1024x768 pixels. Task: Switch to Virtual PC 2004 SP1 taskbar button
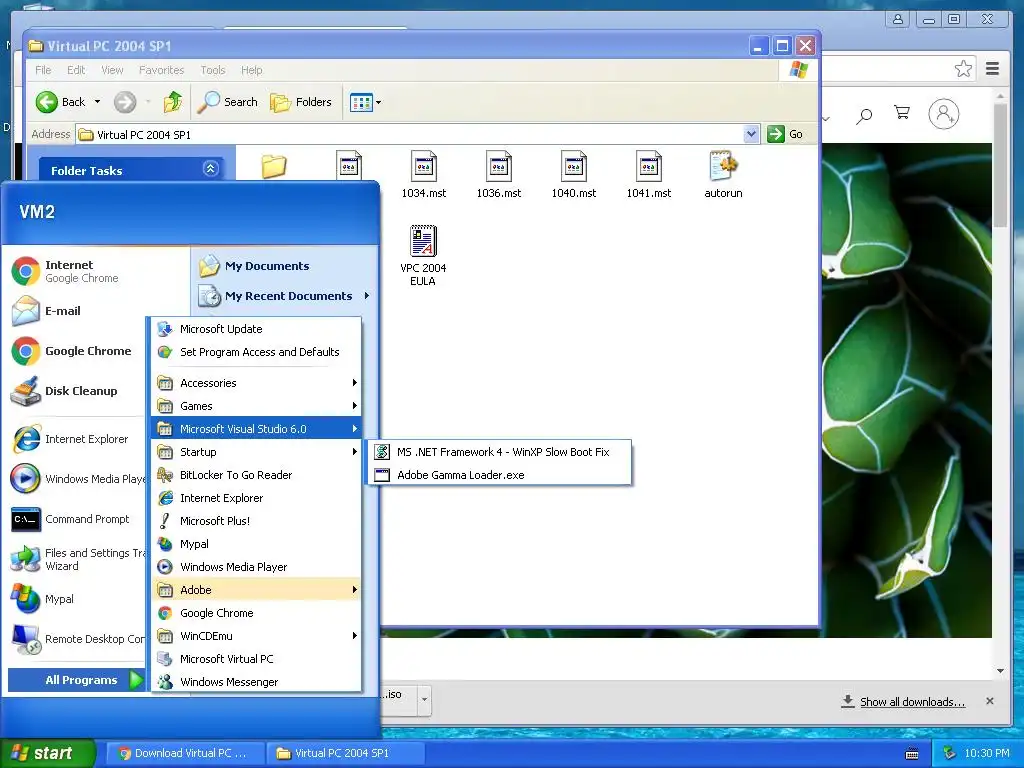coord(346,753)
